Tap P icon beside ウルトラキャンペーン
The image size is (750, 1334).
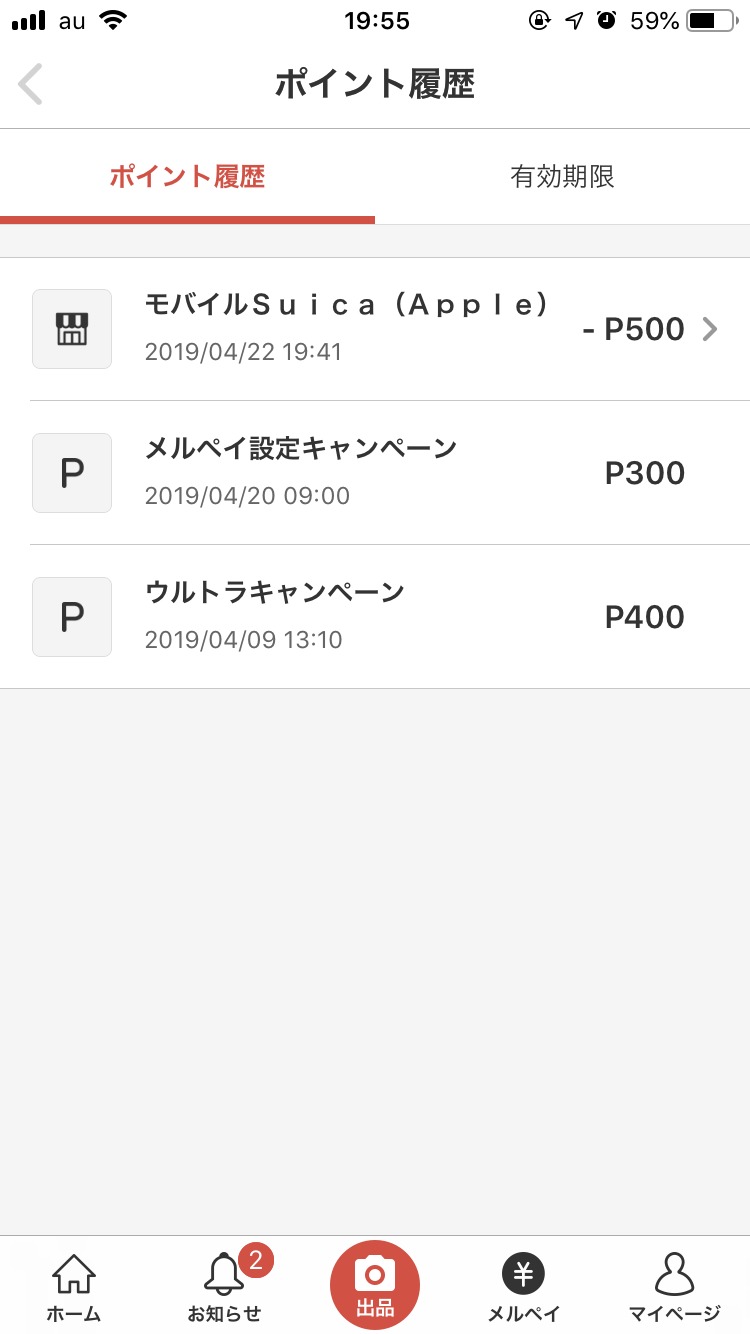(72, 617)
